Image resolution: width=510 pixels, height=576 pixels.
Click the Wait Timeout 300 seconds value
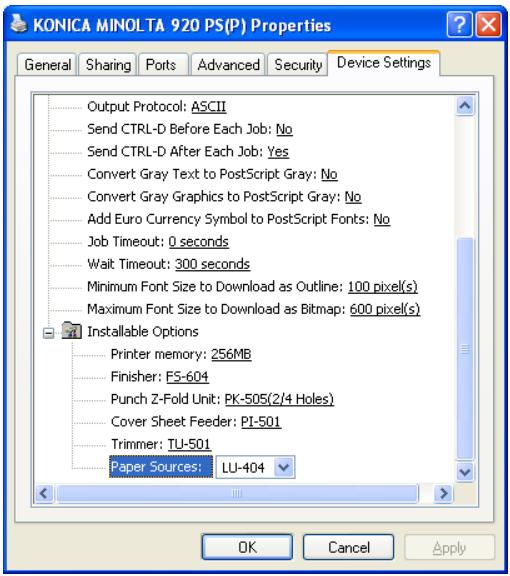pos(212,264)
